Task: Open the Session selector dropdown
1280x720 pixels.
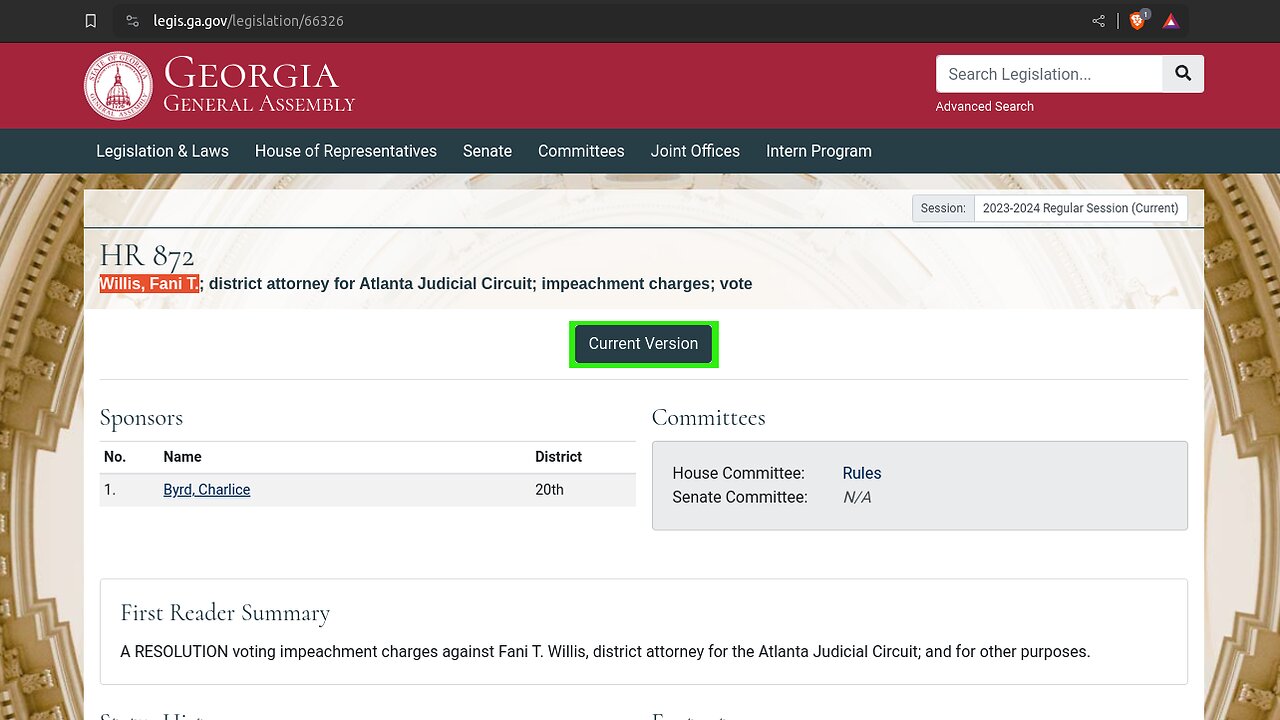Action: [x=1080, y=208]
